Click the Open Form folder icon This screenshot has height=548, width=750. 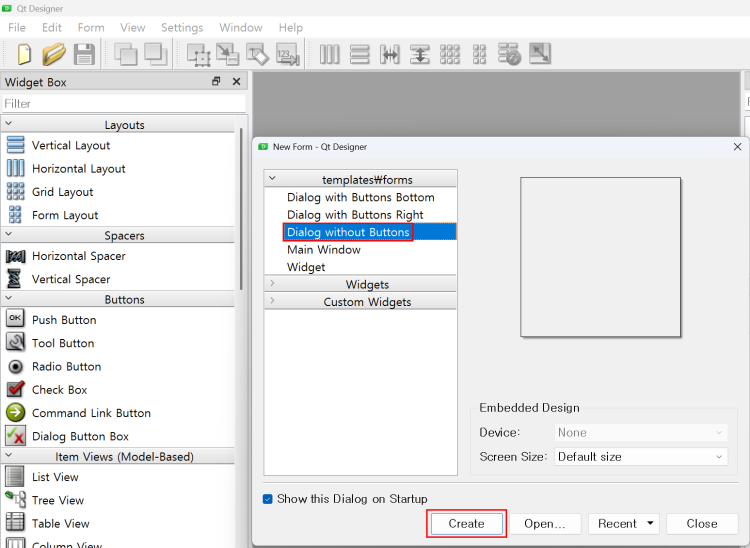tap(54, 54)
